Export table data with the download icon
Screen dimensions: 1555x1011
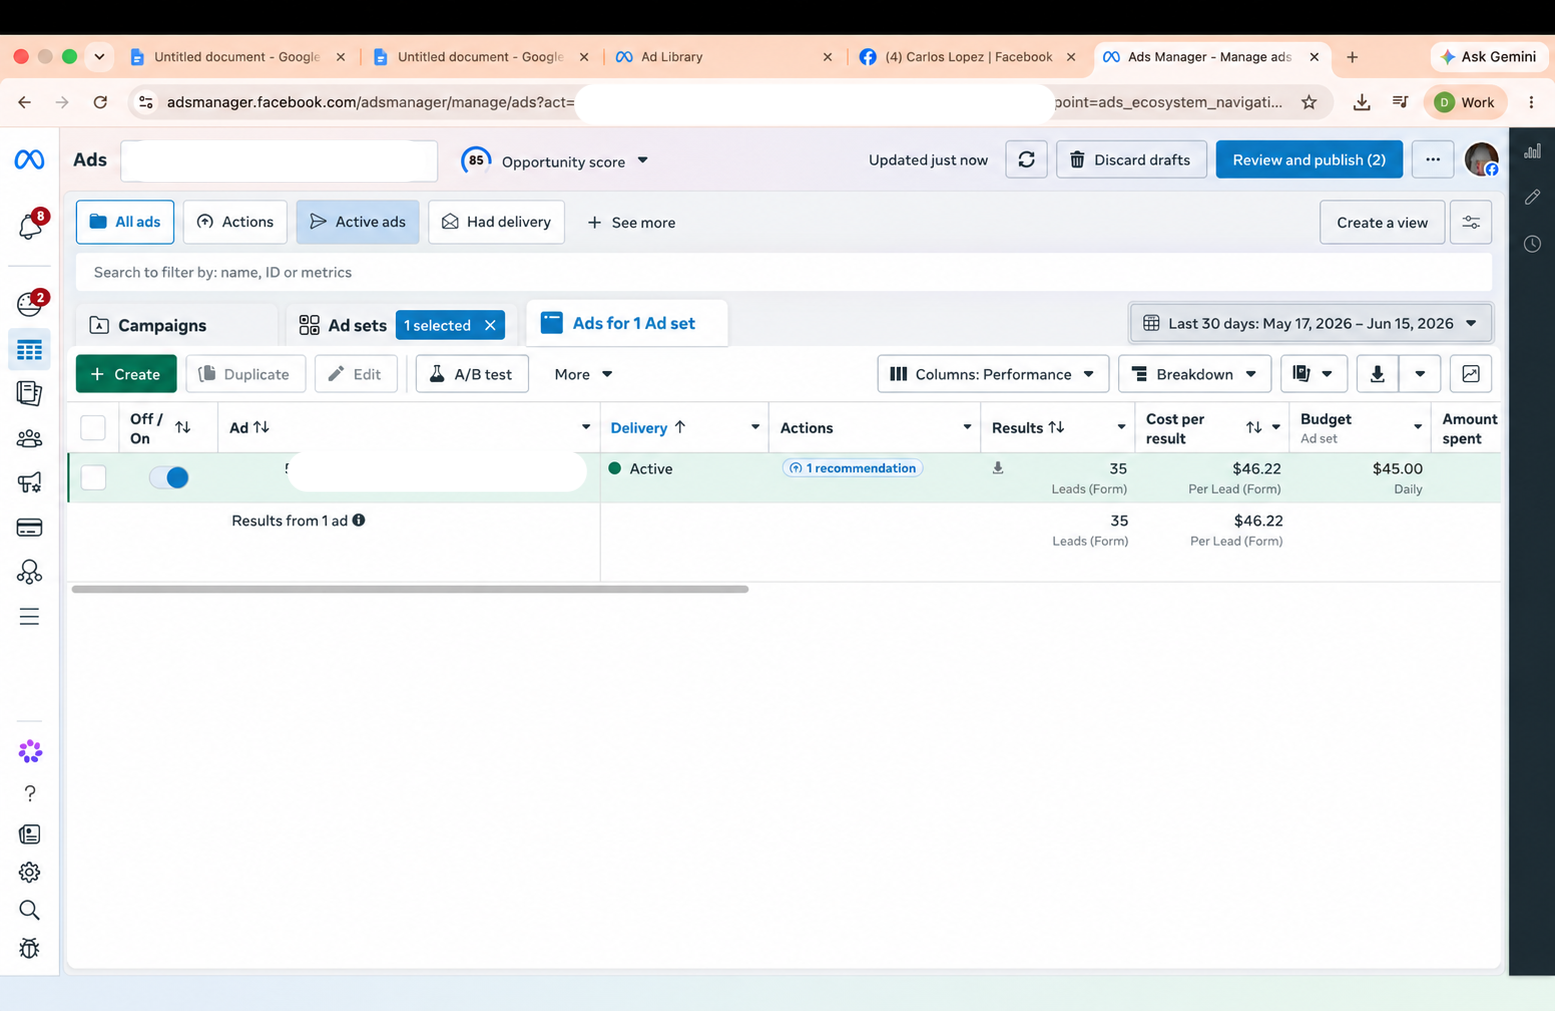point(1377,374)
